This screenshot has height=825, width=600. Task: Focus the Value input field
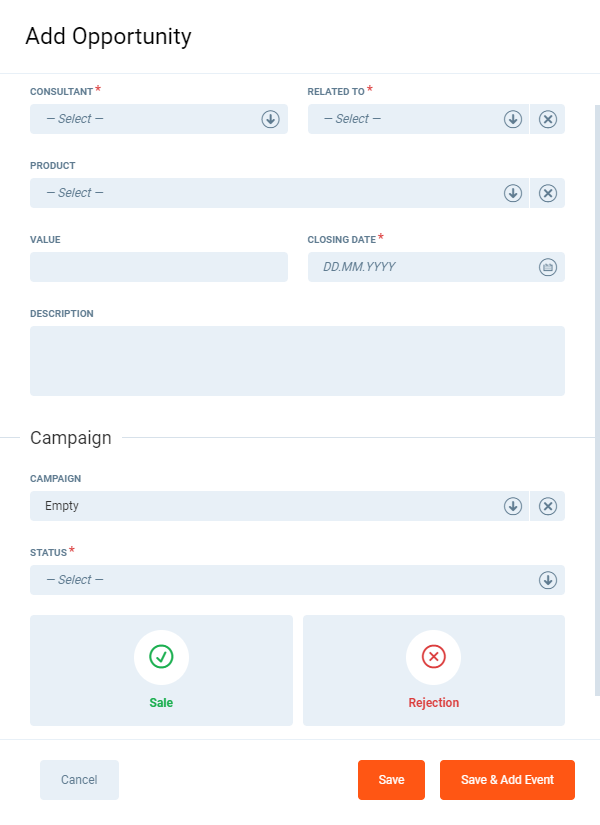tap(159, 267)
